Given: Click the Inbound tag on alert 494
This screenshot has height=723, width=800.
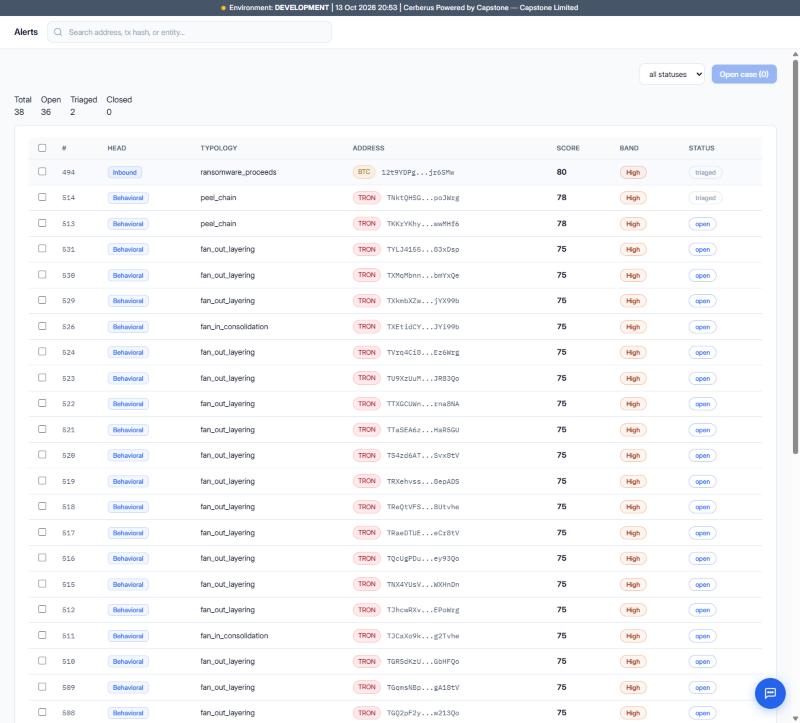Looking at the screenshot, I should (x=124, y=172).
